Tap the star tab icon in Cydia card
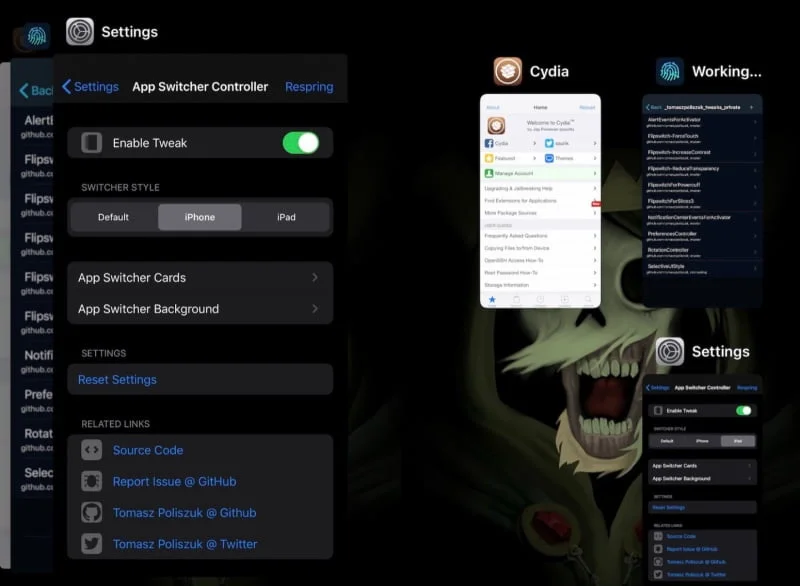 click(492, 299)
